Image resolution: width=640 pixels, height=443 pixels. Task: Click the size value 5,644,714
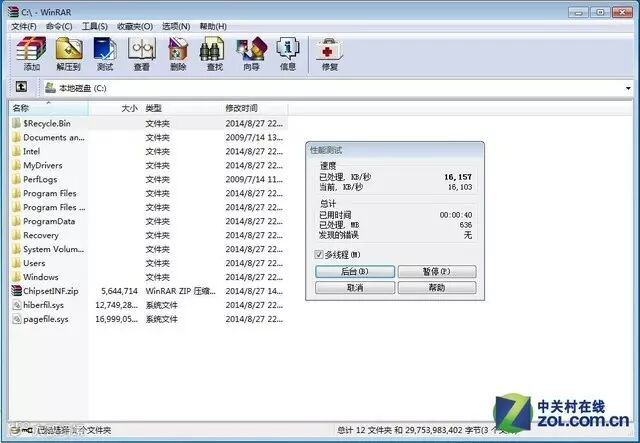[119, 291]
